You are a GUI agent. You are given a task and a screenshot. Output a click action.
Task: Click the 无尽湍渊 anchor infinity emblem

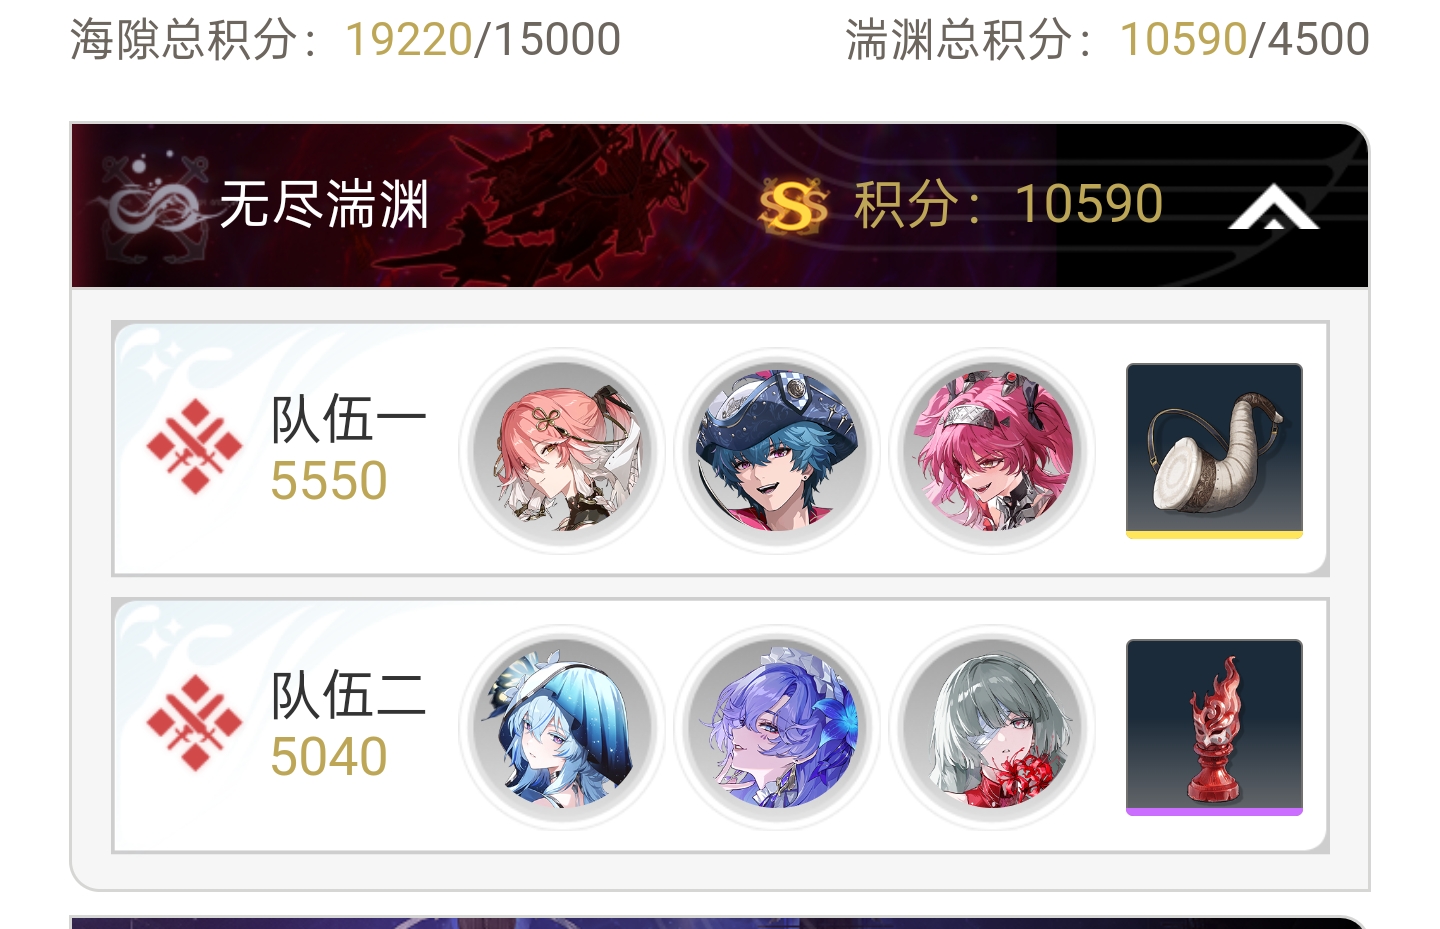[152, 207]
